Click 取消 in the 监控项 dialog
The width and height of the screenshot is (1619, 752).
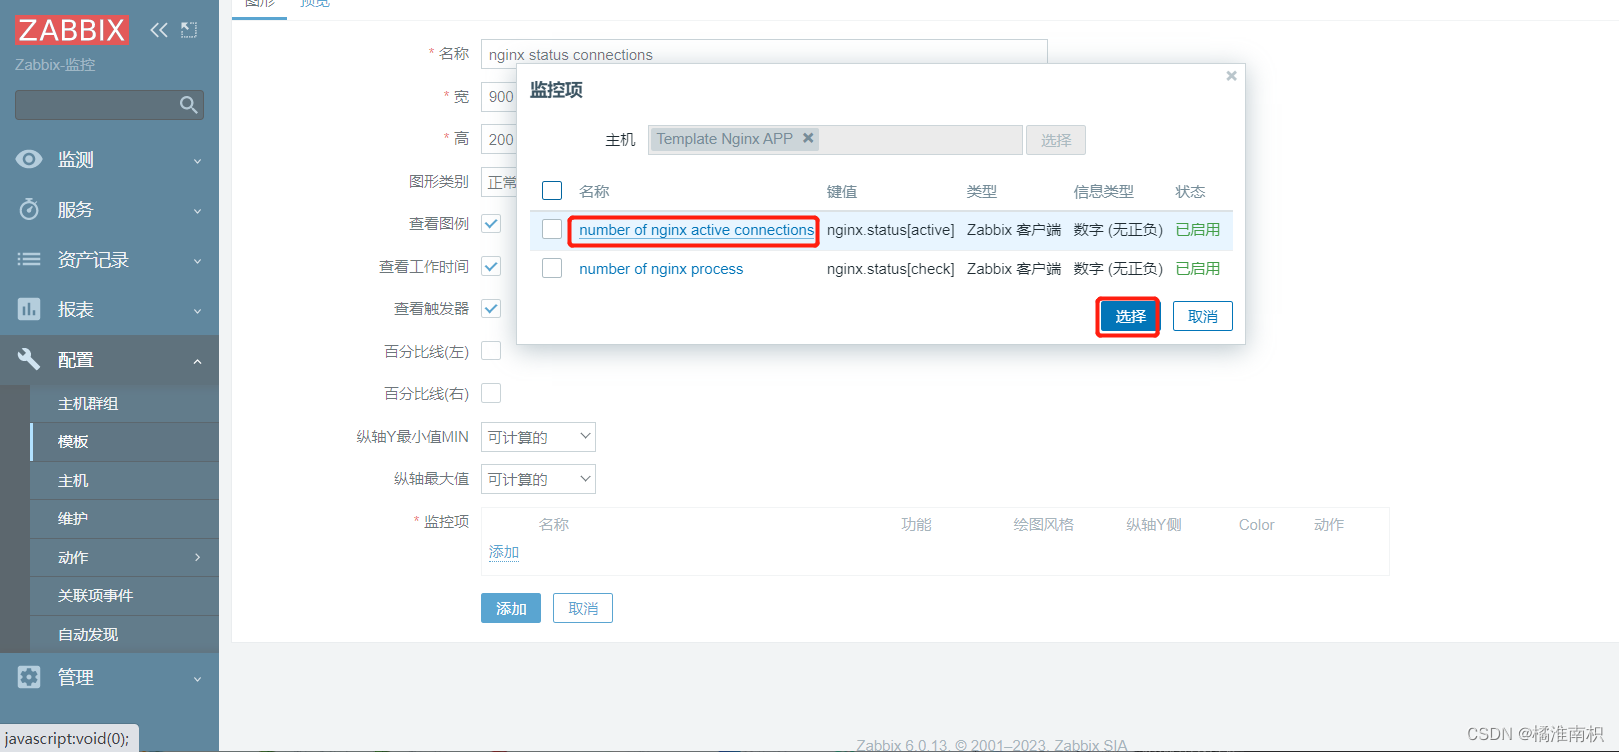[x=1202, y=316]
